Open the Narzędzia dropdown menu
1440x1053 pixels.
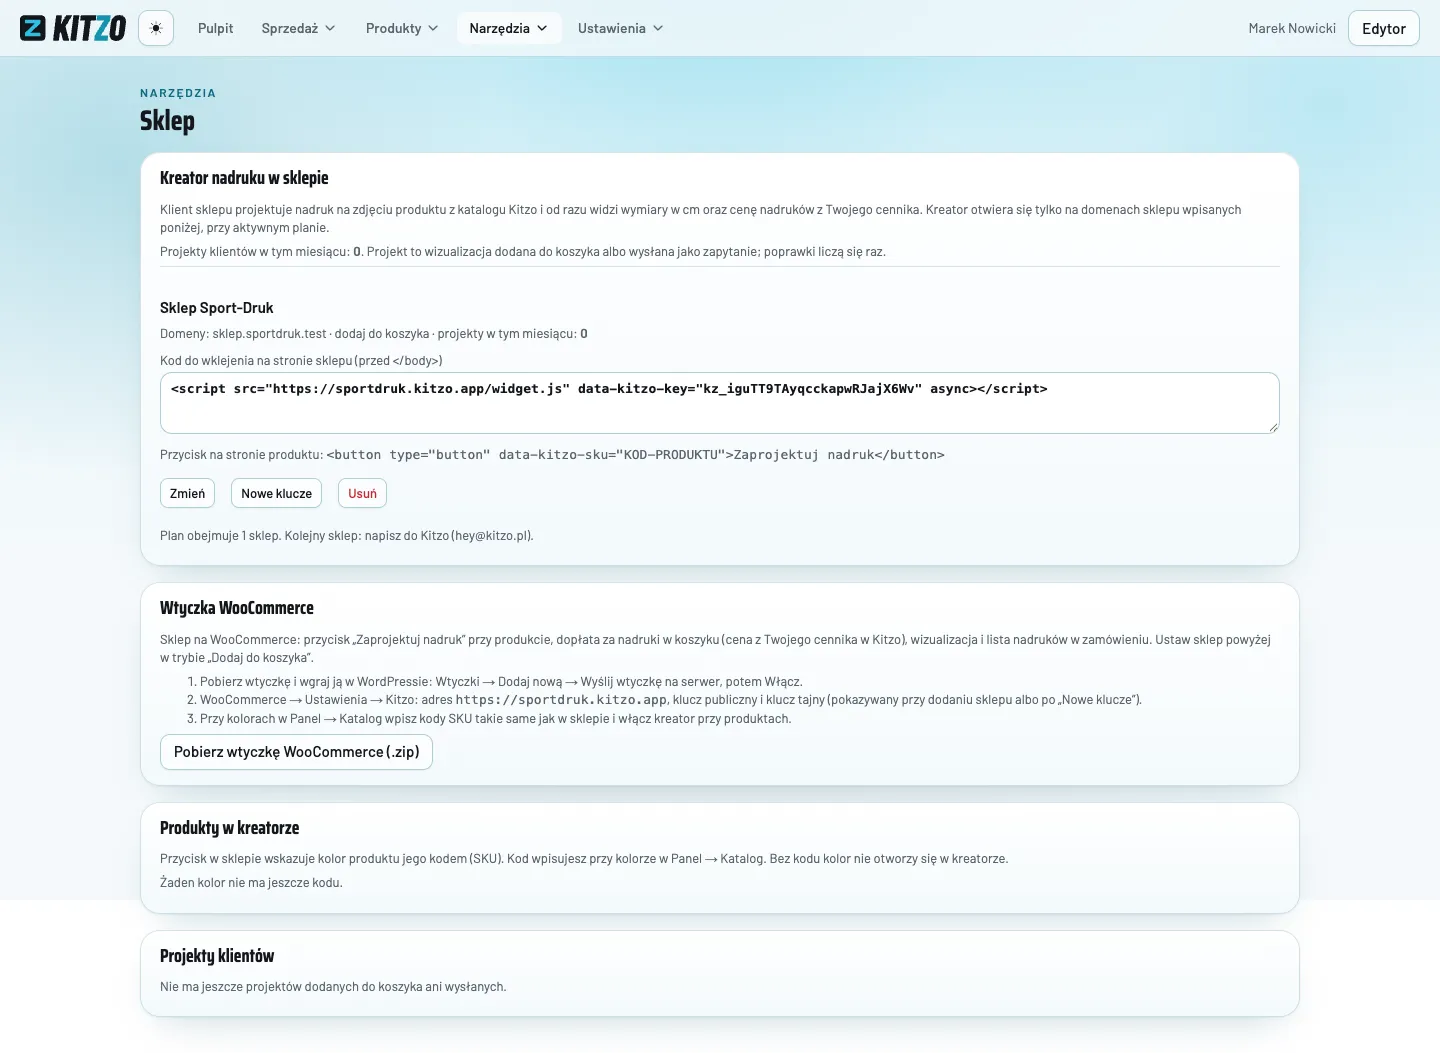pos(509,28)
